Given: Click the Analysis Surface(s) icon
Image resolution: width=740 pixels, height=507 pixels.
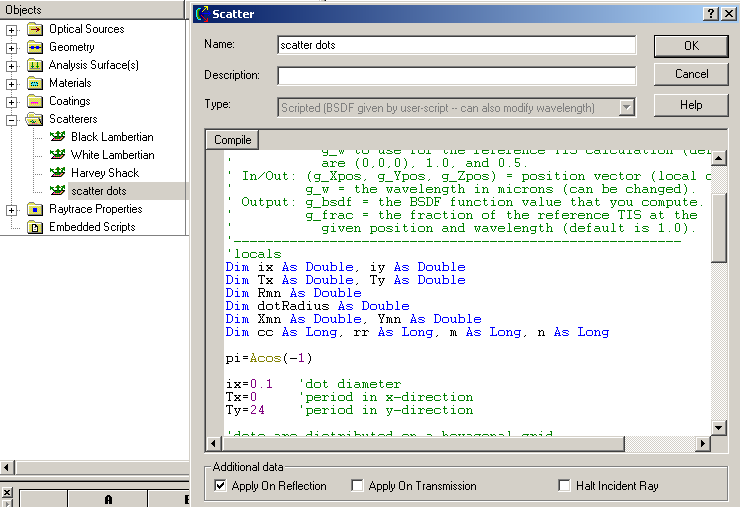Looking at the screenshot, I should coord(35,65).
